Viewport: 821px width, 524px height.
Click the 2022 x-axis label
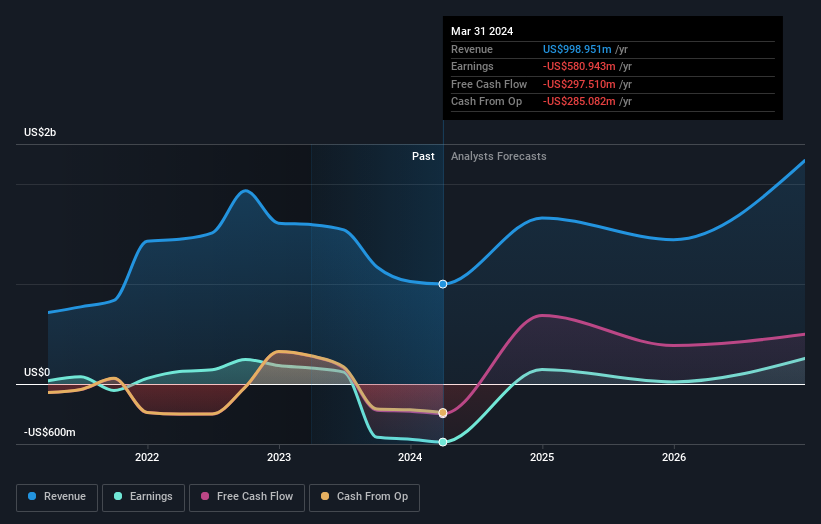147,458
